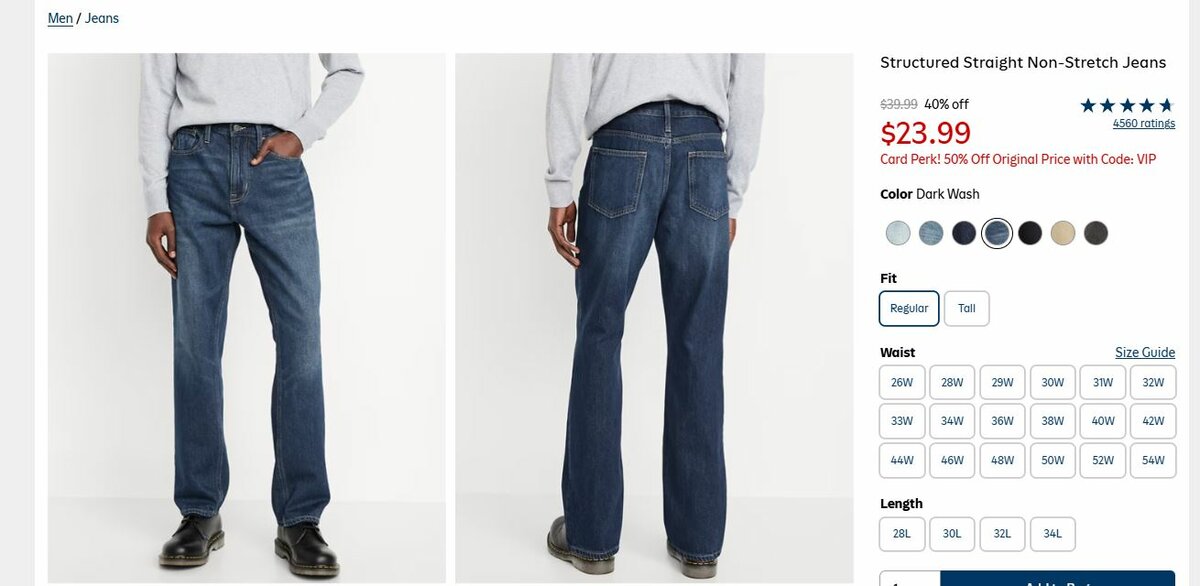Select the lightest wash color swatch
The height and width of the screenshot is (586, 1200).
[898, 234]
